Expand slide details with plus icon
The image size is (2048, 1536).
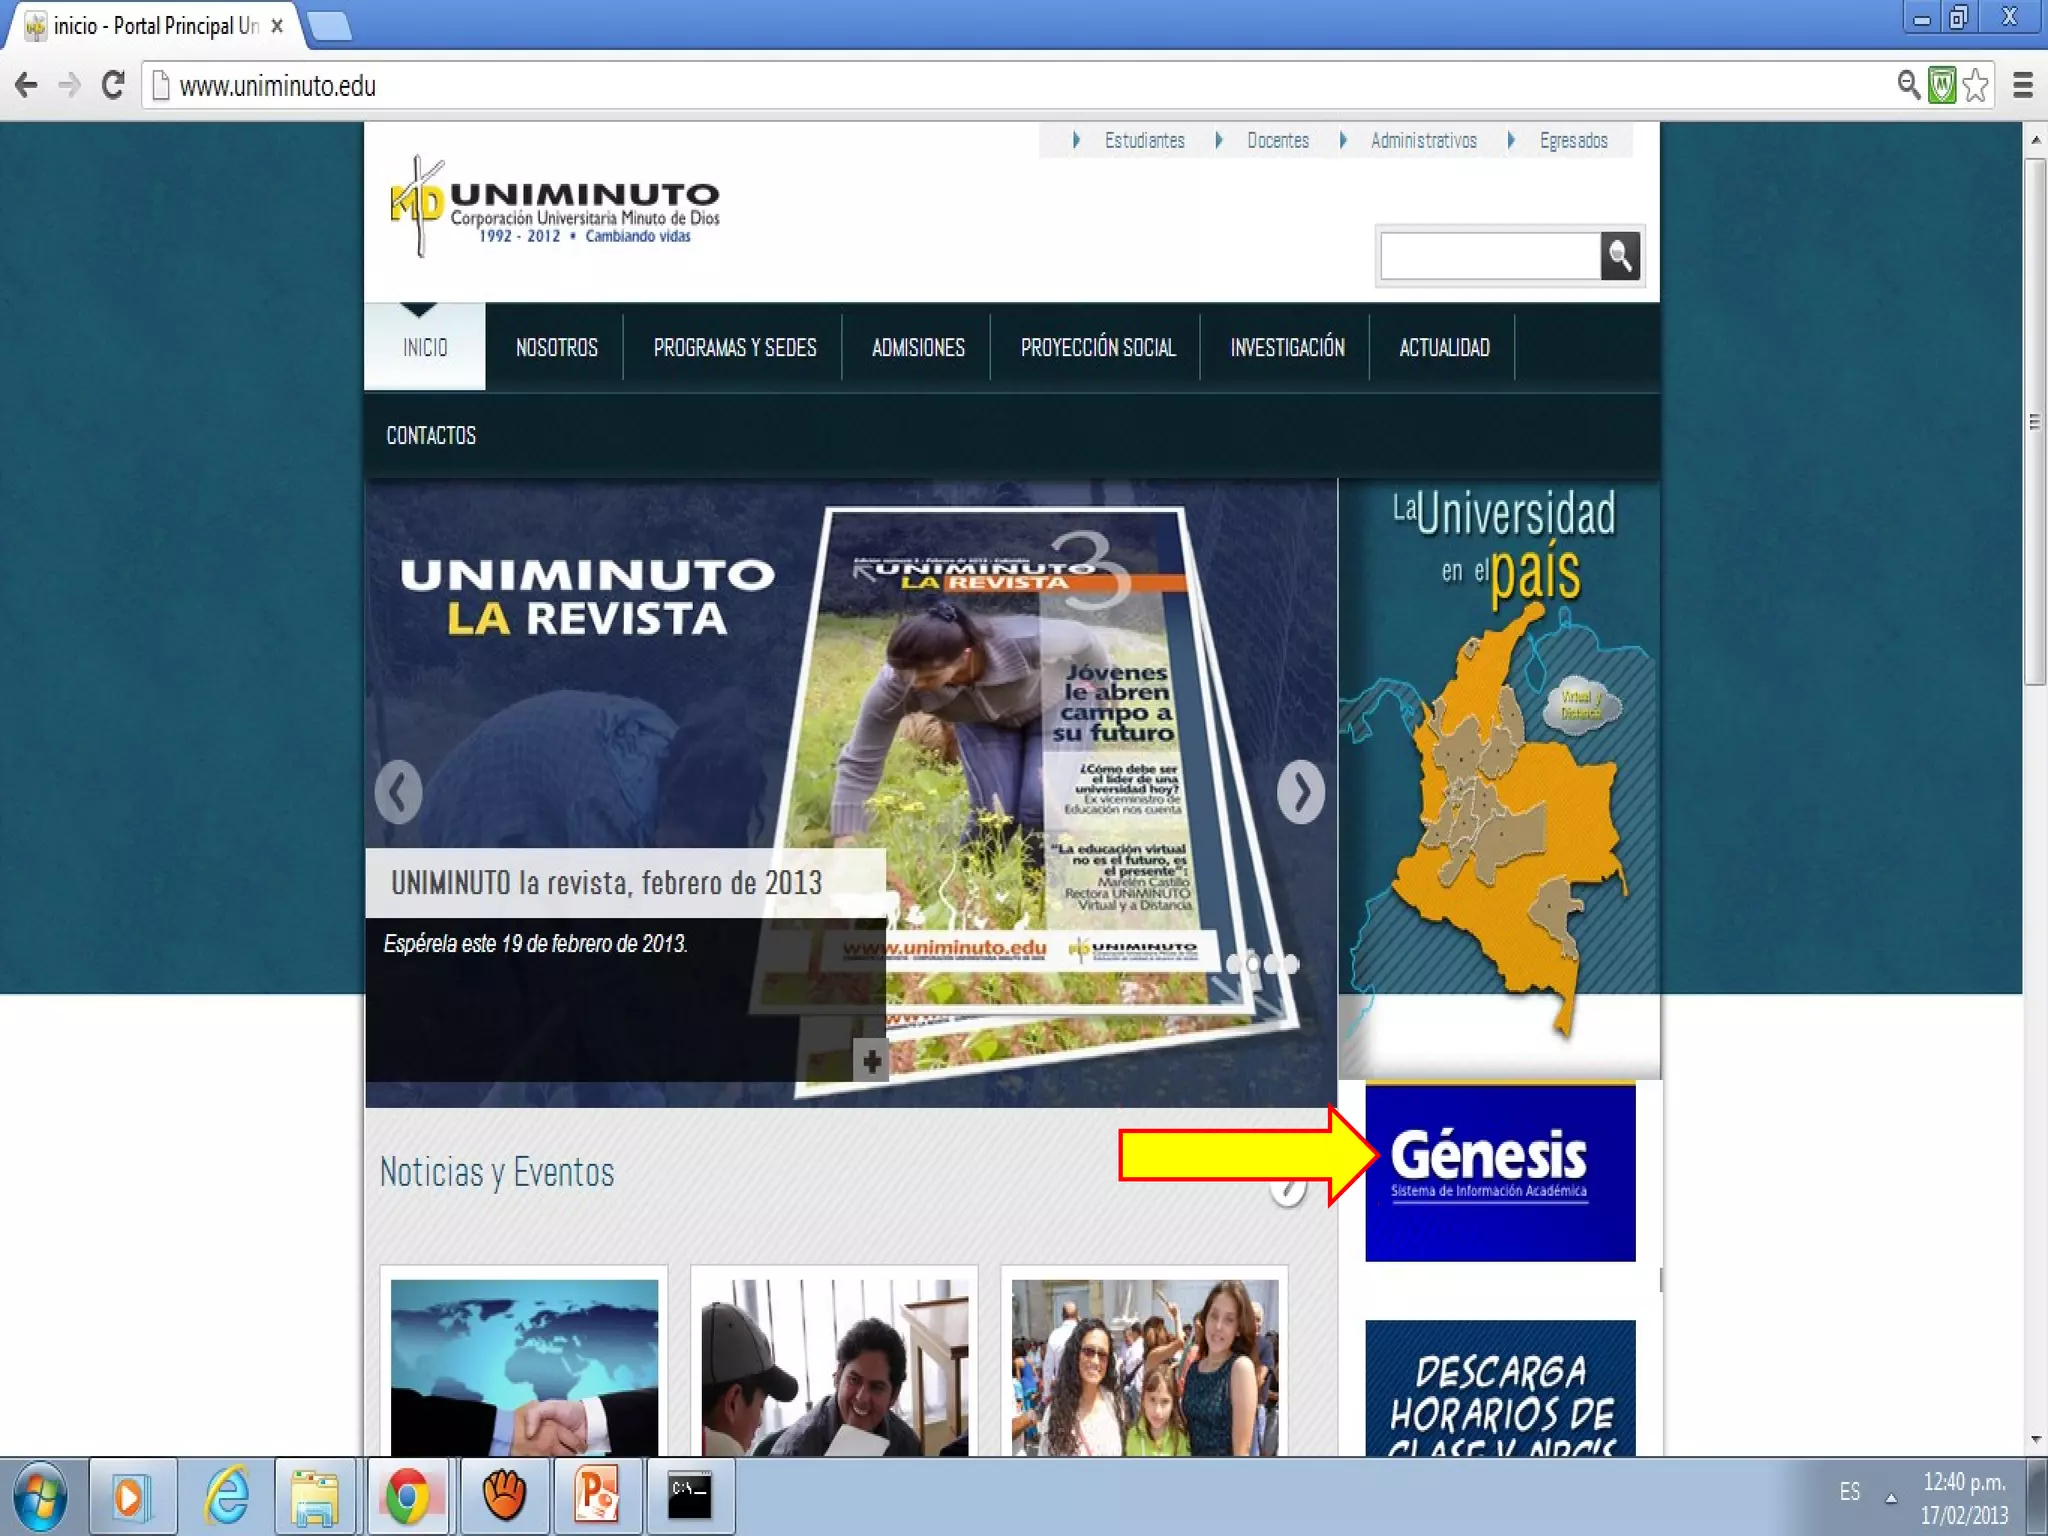(x=871, y=1061)
